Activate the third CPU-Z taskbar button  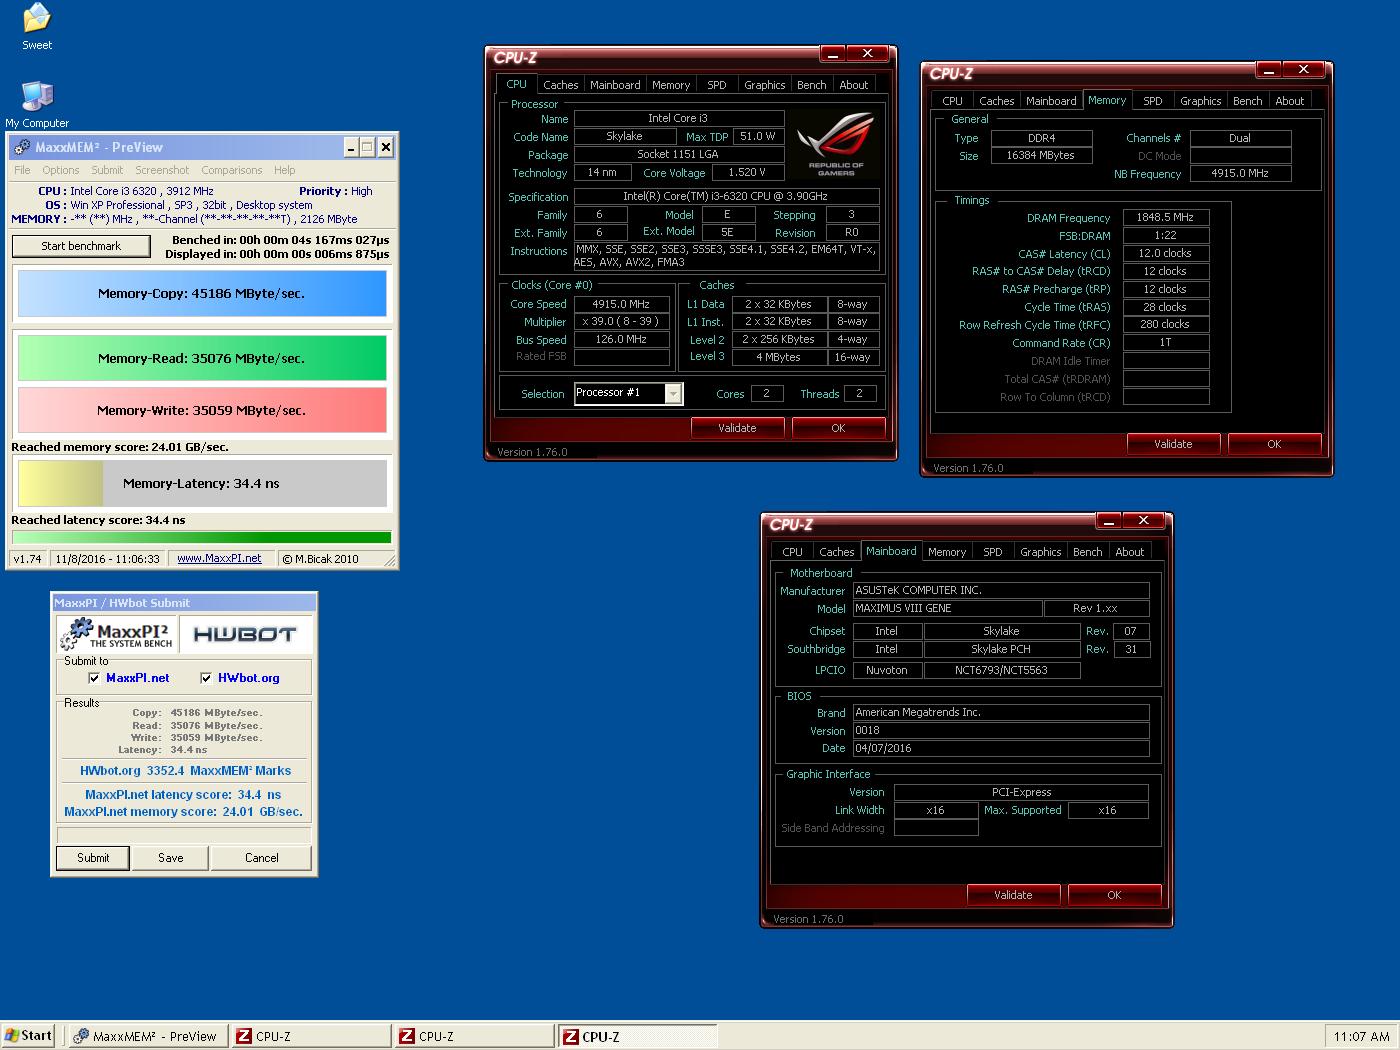tap(637, 1036)
